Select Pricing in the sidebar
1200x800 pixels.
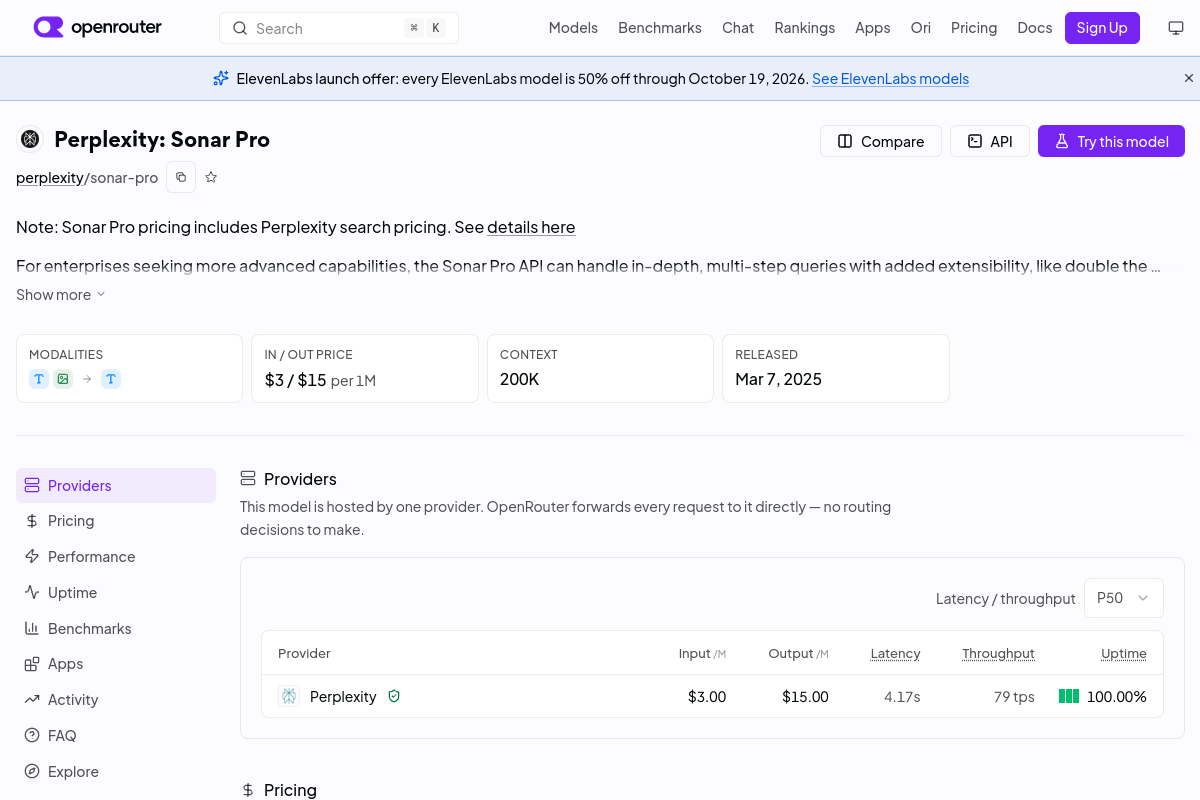tap(116, 521)
